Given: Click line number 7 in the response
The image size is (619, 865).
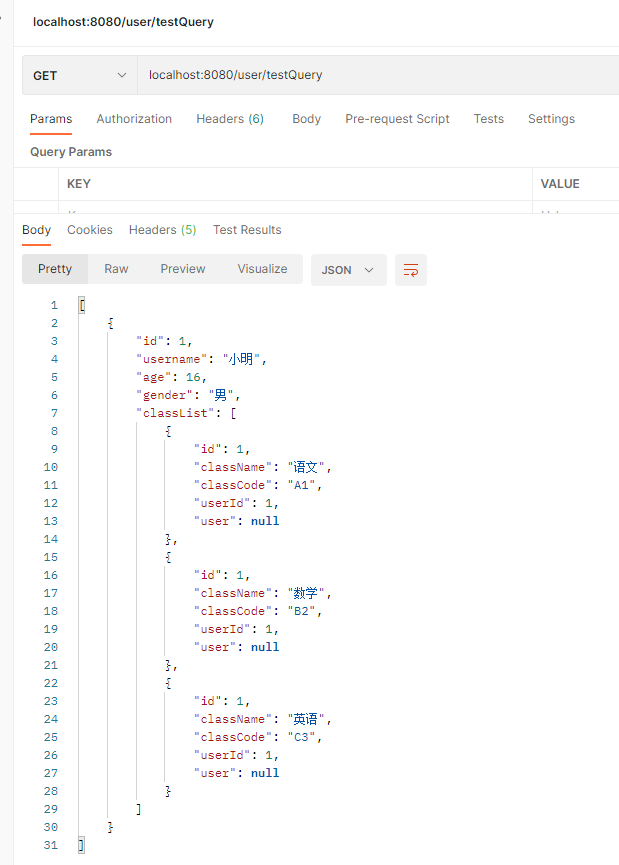Looking at the screenshot, I should 53,413.
